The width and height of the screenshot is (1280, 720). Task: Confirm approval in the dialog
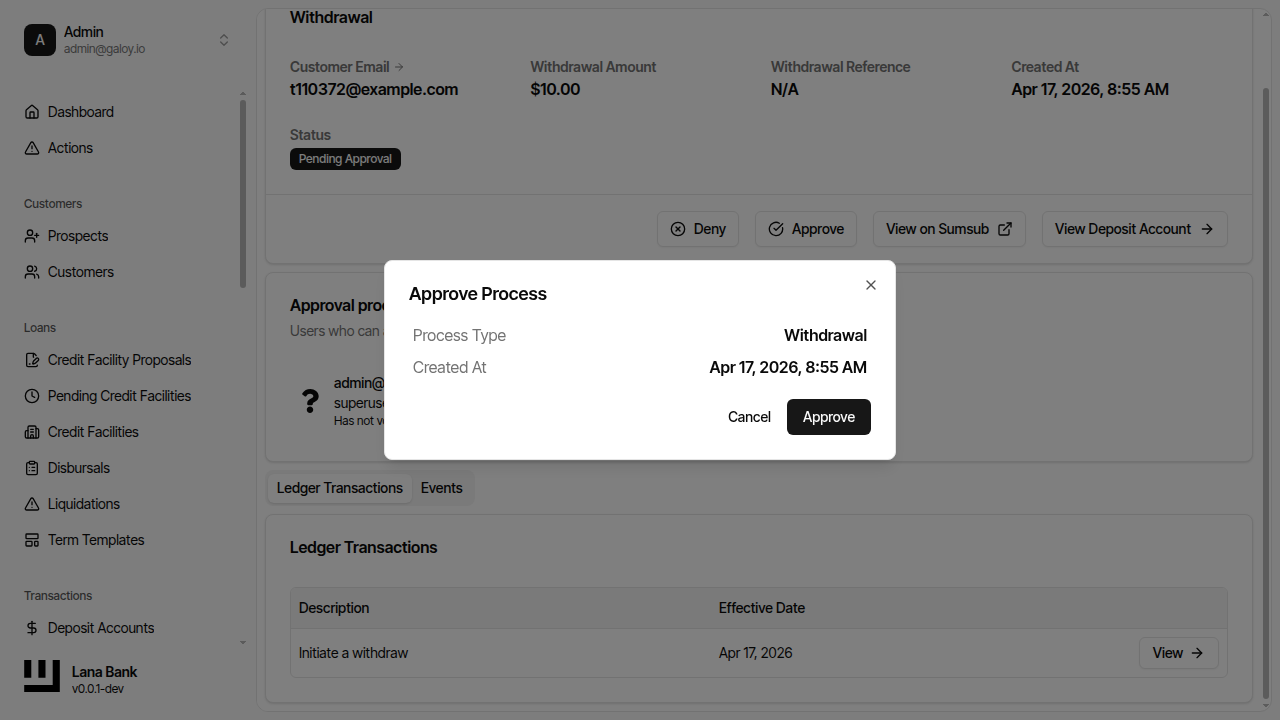[828, 417]
